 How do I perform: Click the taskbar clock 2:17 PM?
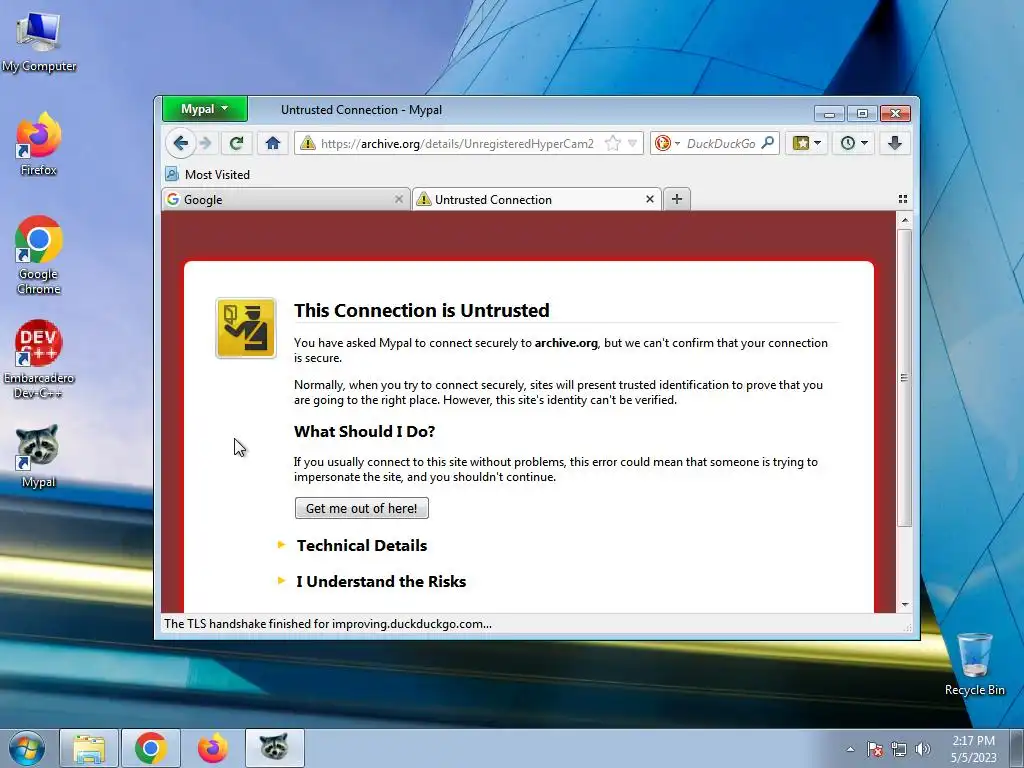pos(974,749)
